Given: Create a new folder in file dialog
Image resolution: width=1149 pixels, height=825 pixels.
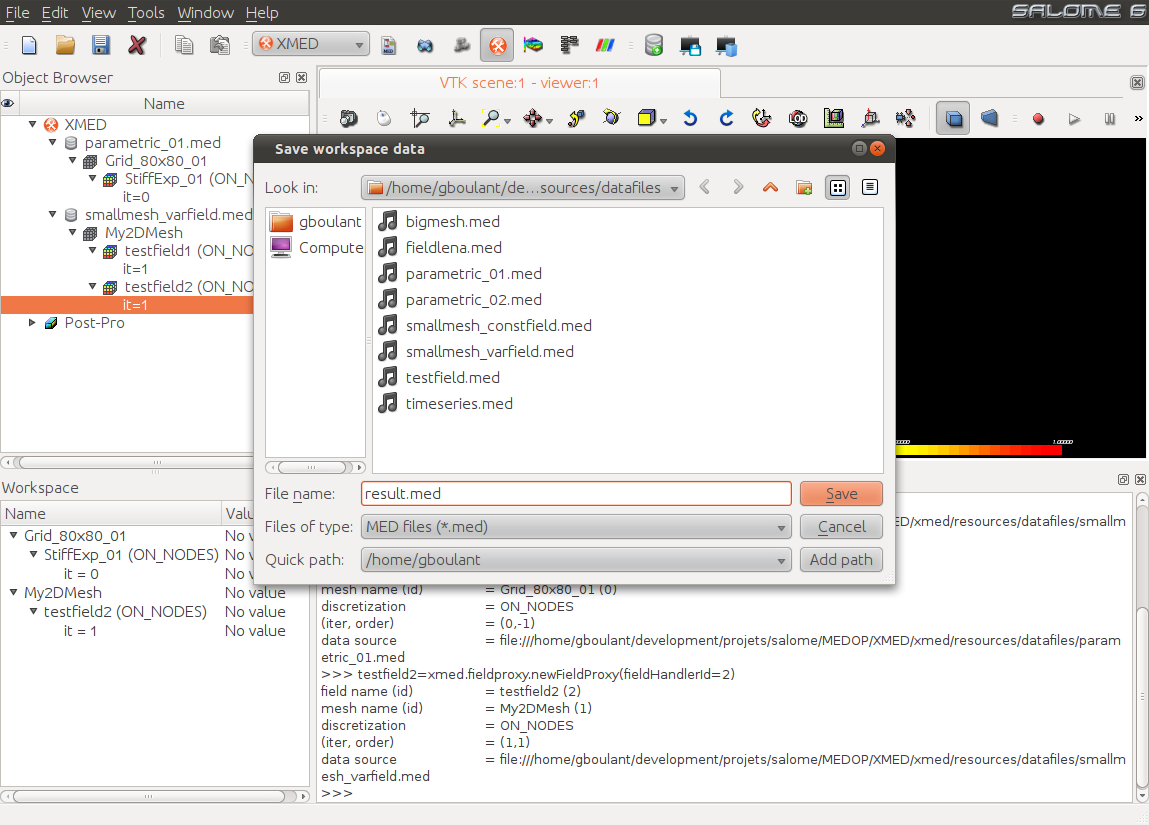Looking at the screenshot, I should (804, 188).
